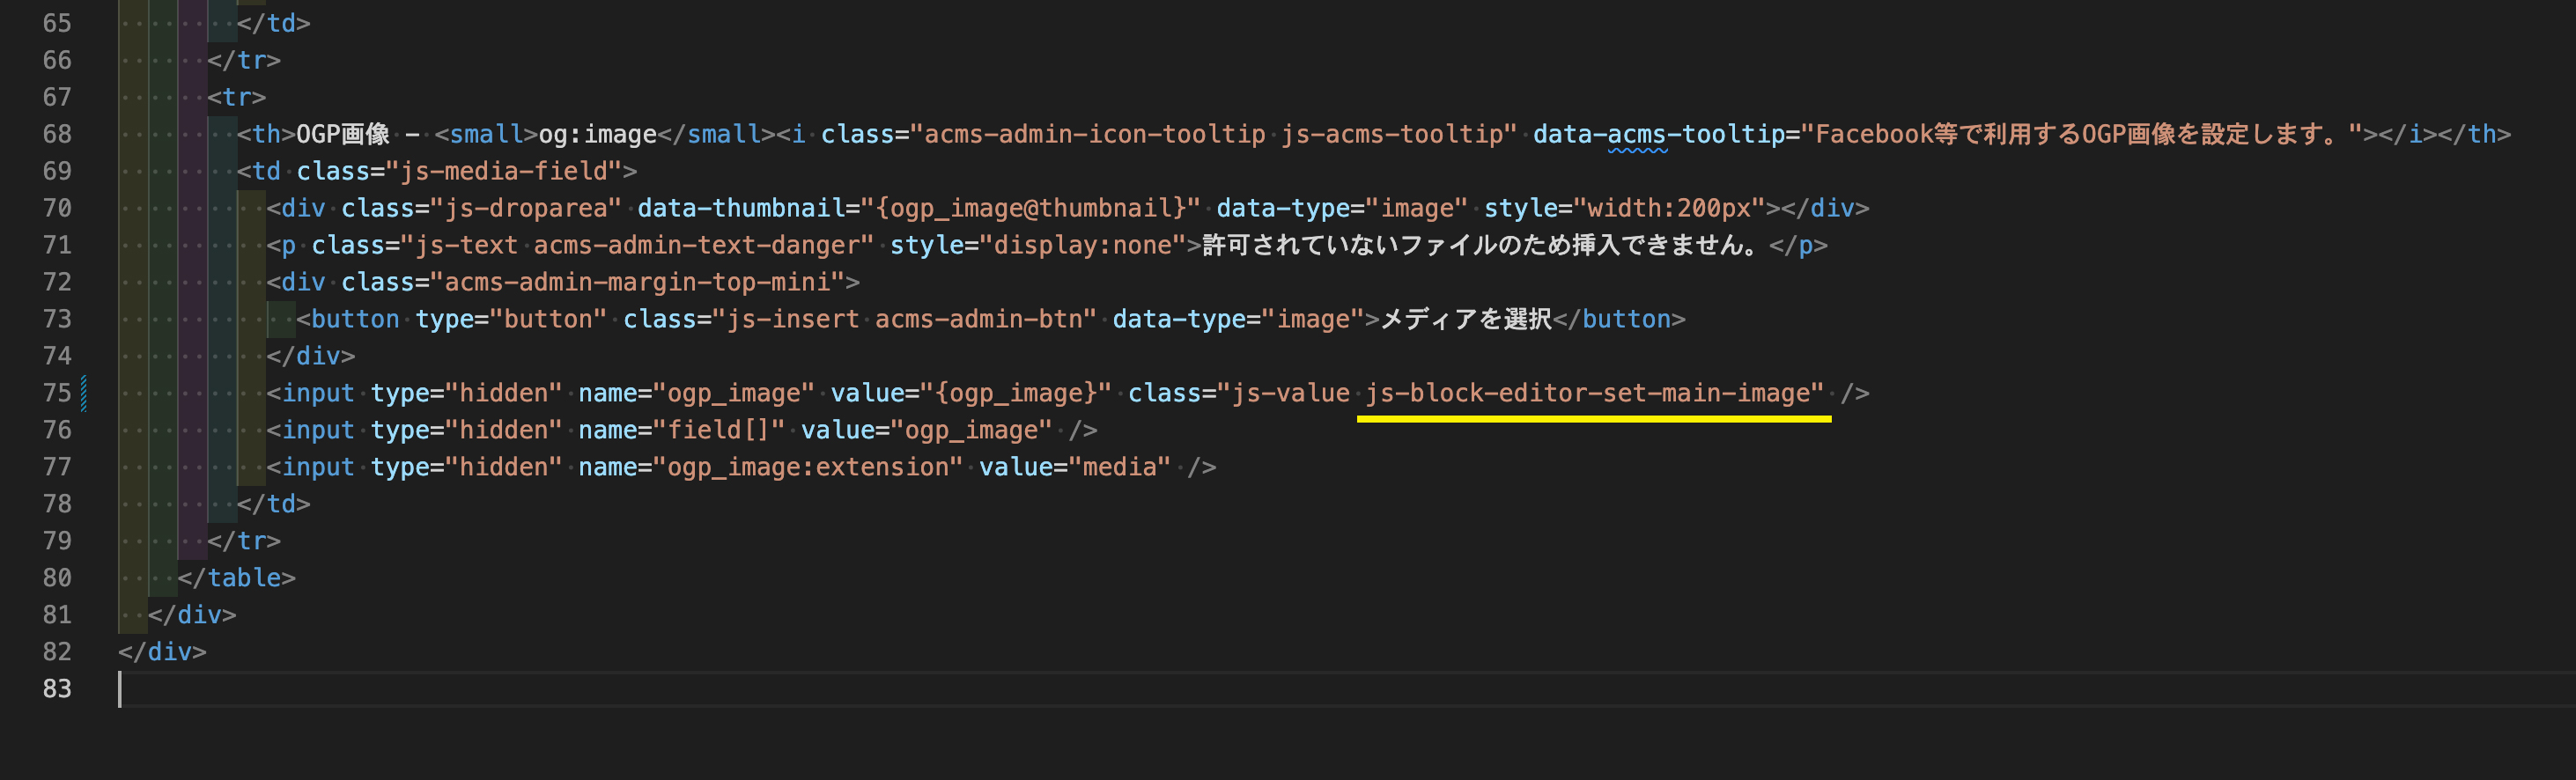Click the acms-admin-margin-top-mini class value
This screenshot has width=2576, height=780.
coord(637,282)
